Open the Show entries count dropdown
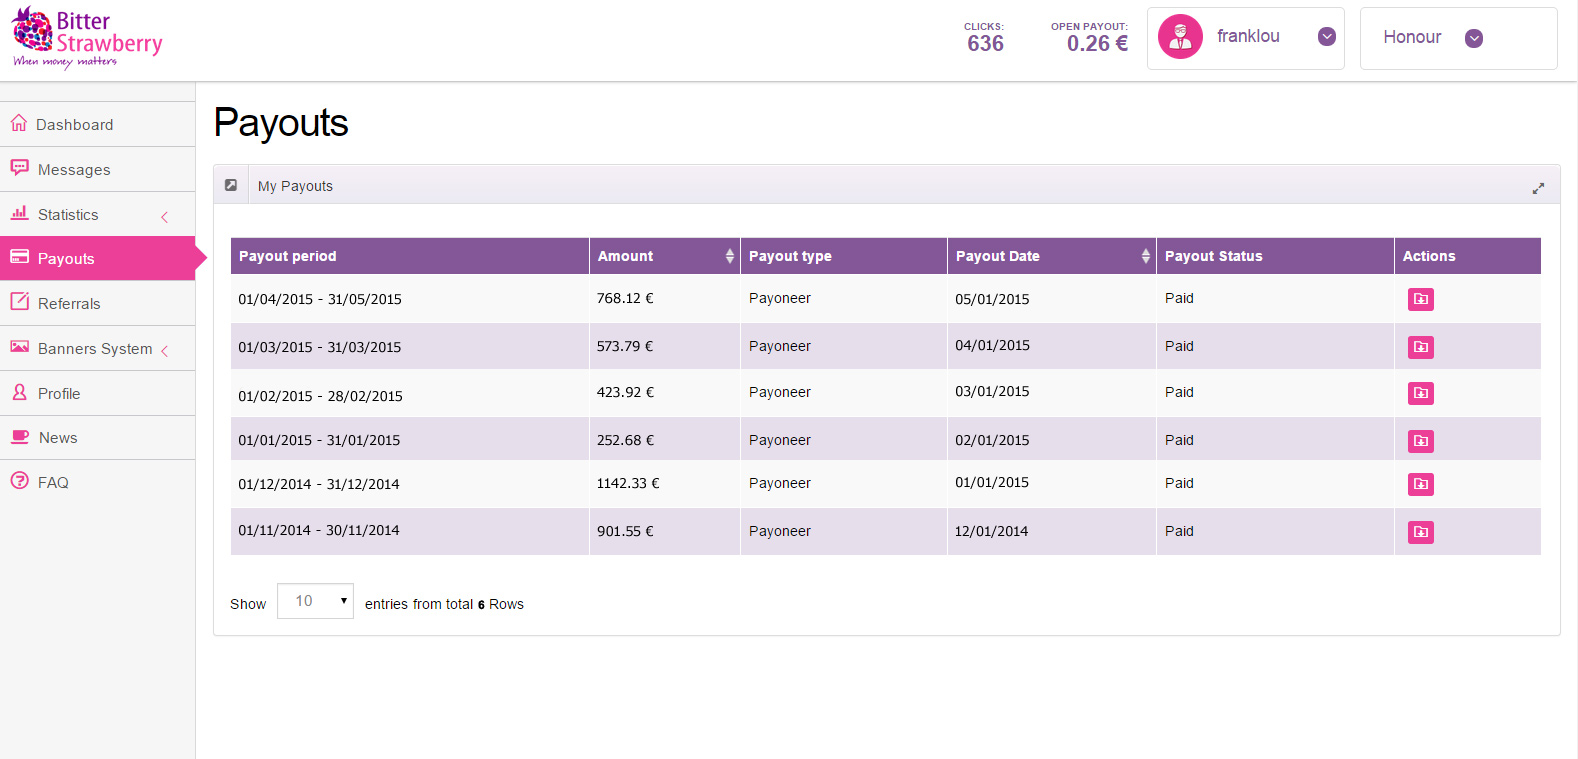 315,601
